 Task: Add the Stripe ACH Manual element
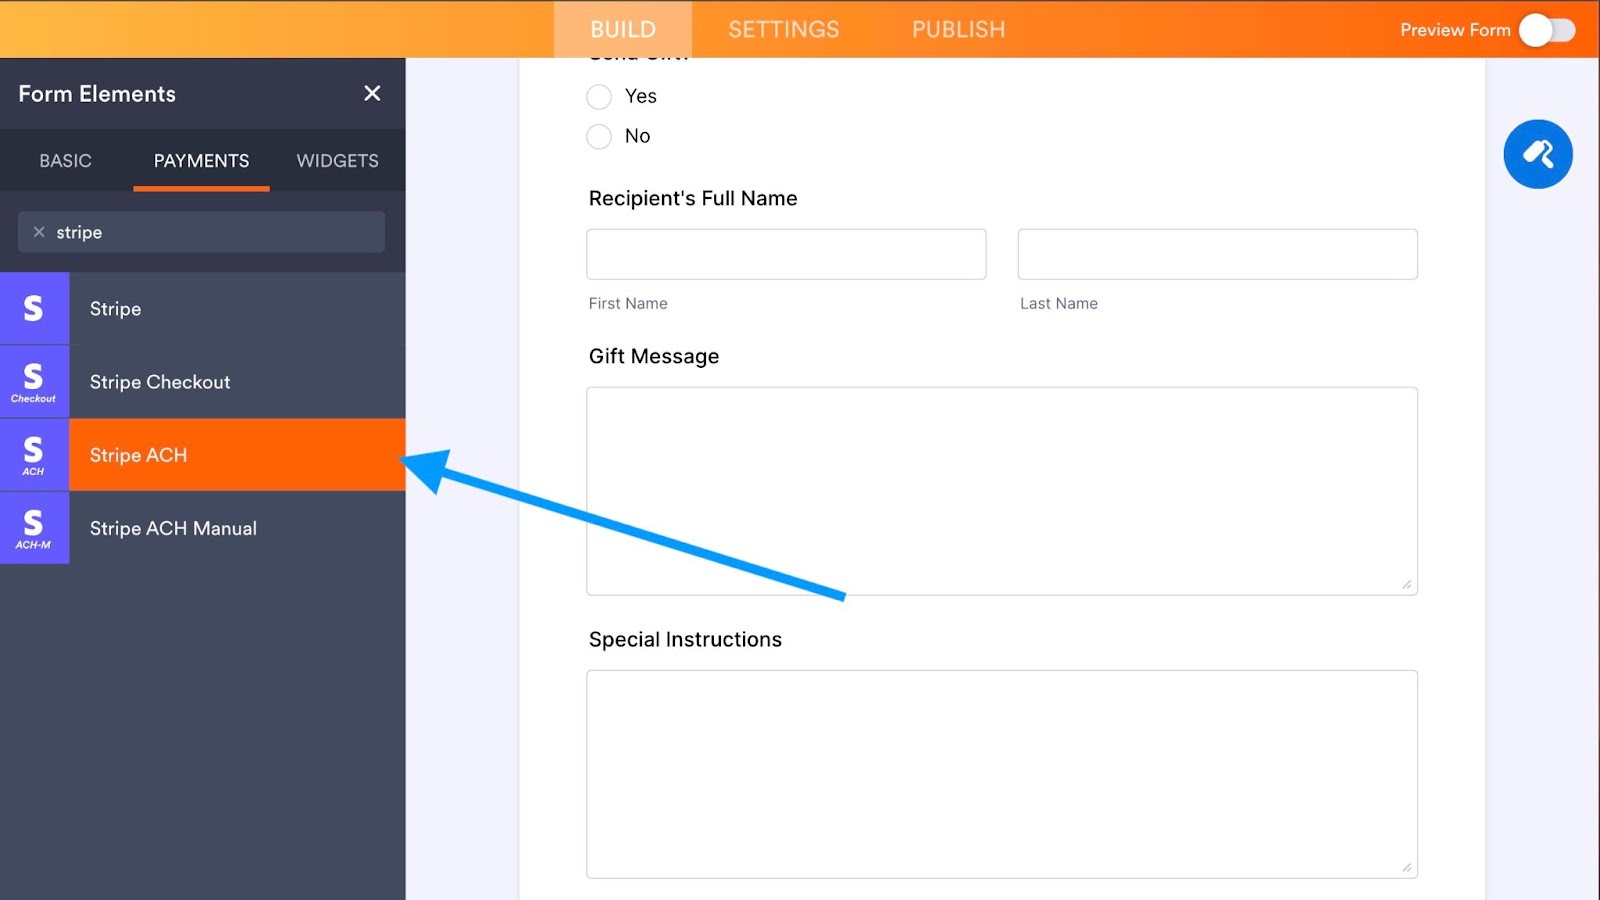pos(203,528)
